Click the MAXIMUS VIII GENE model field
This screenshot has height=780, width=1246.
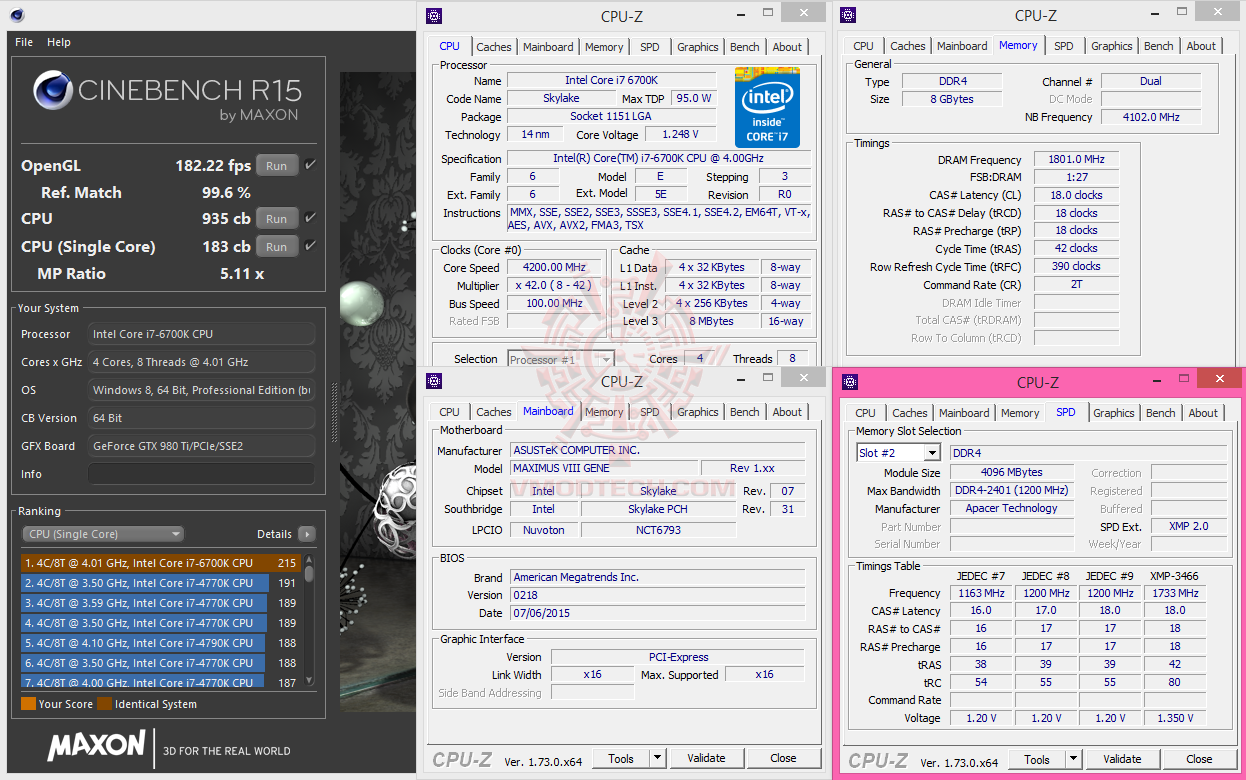coord(602,468)
